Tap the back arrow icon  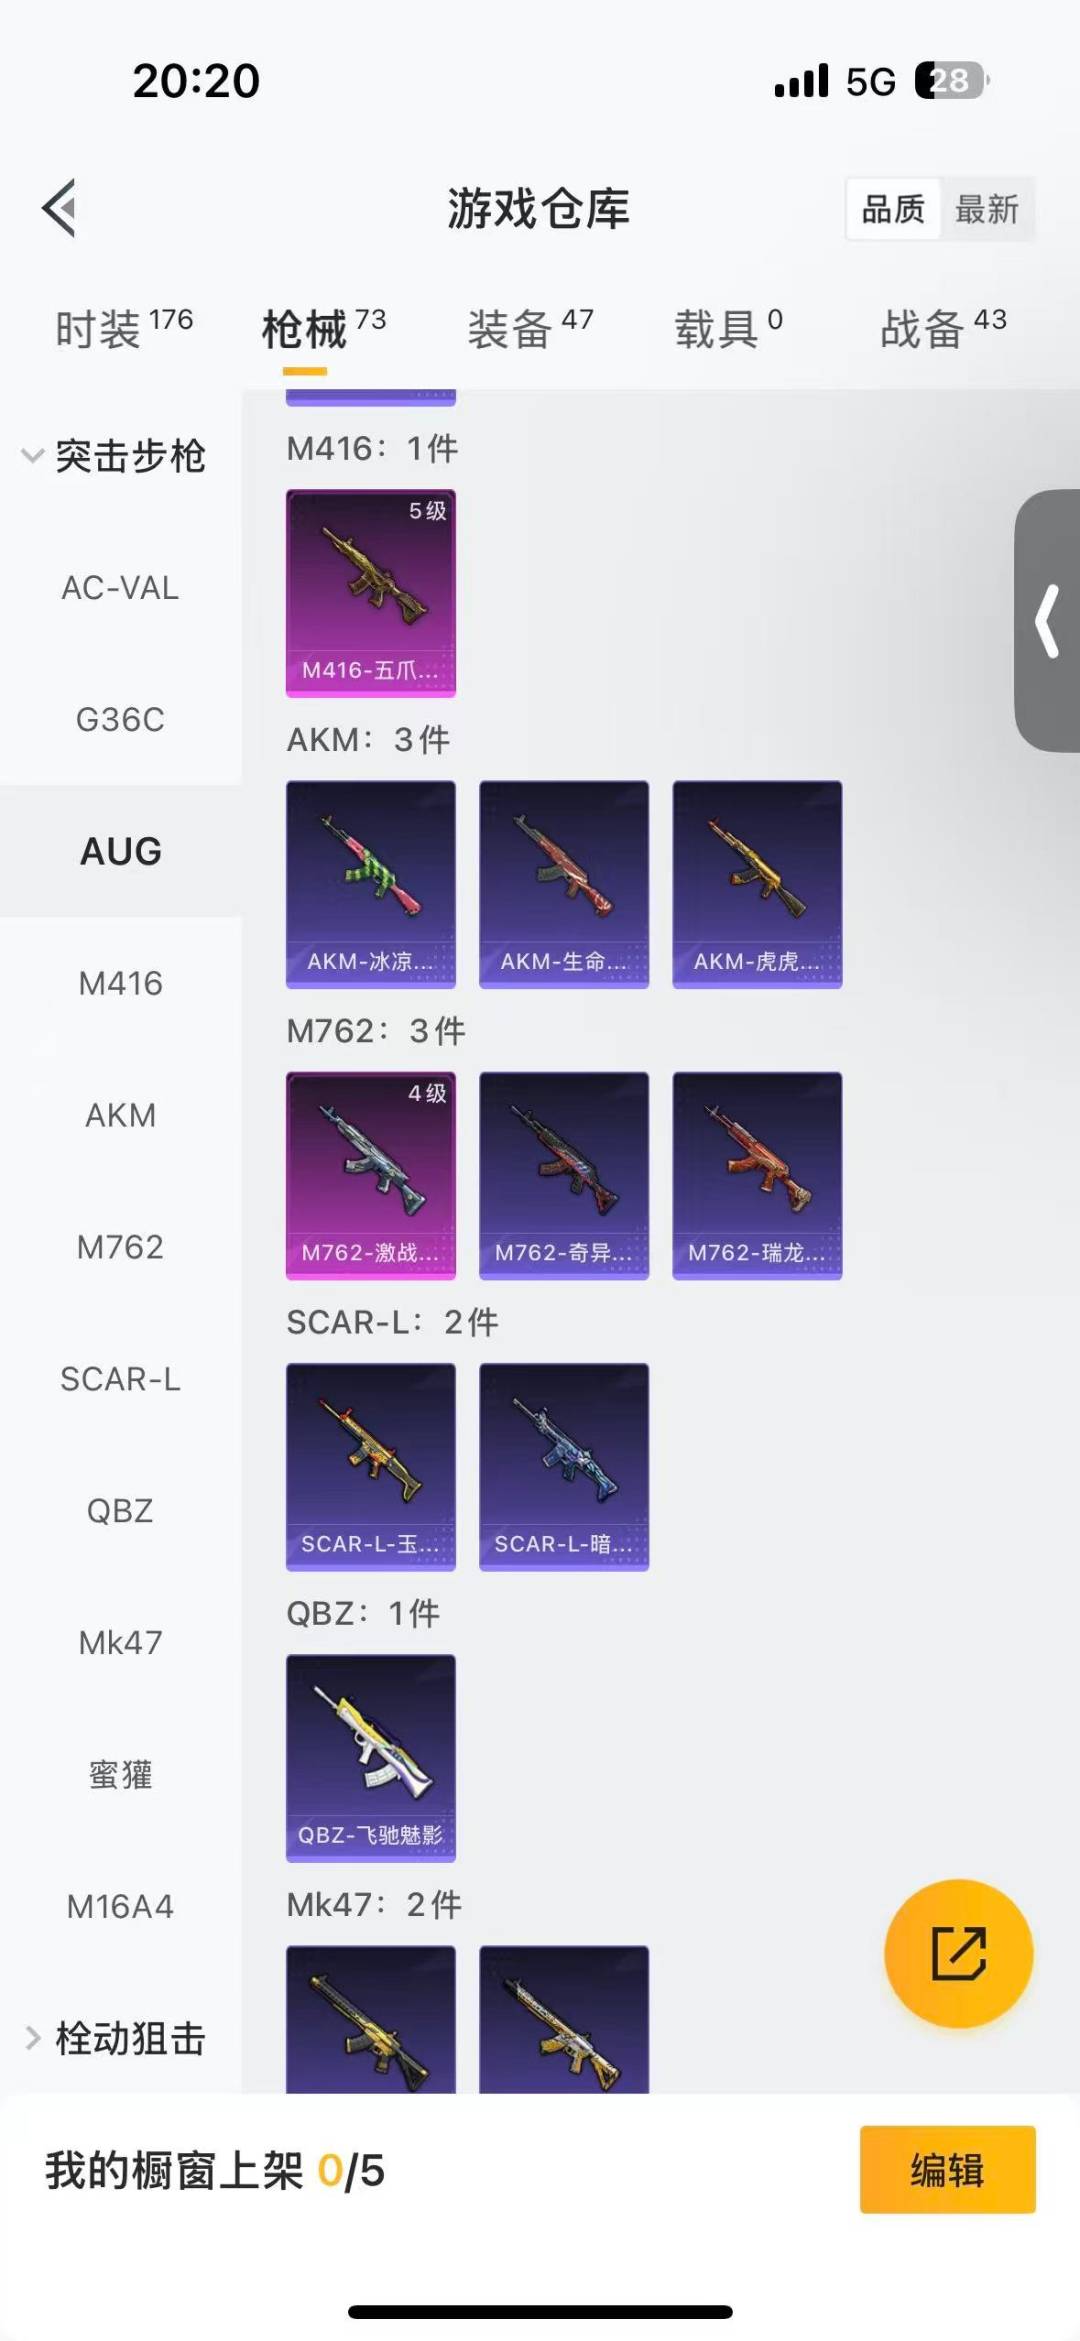click(60, 208)
